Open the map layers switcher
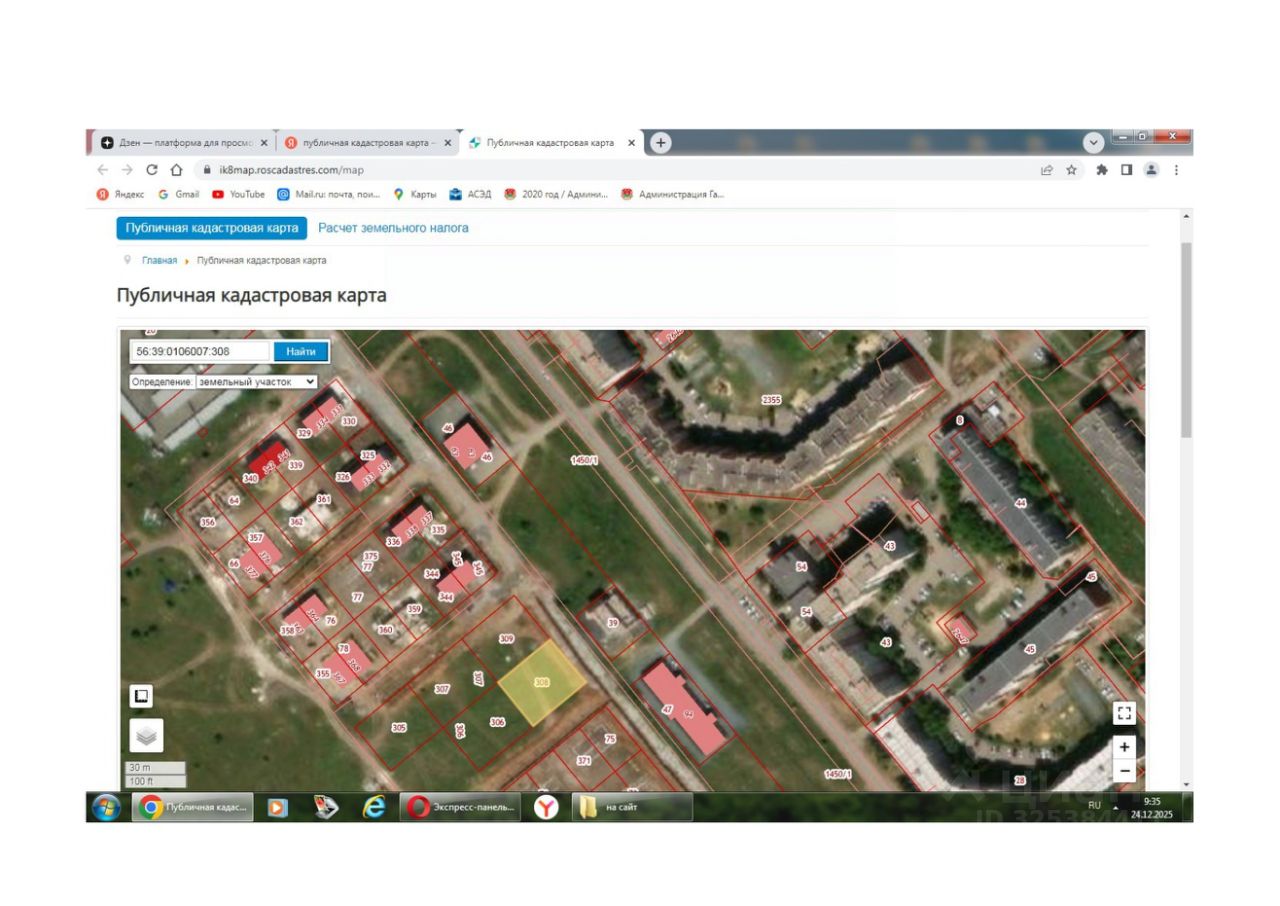Image resolution: width=1280 pixels, height=906 pixels. (146, 735)
